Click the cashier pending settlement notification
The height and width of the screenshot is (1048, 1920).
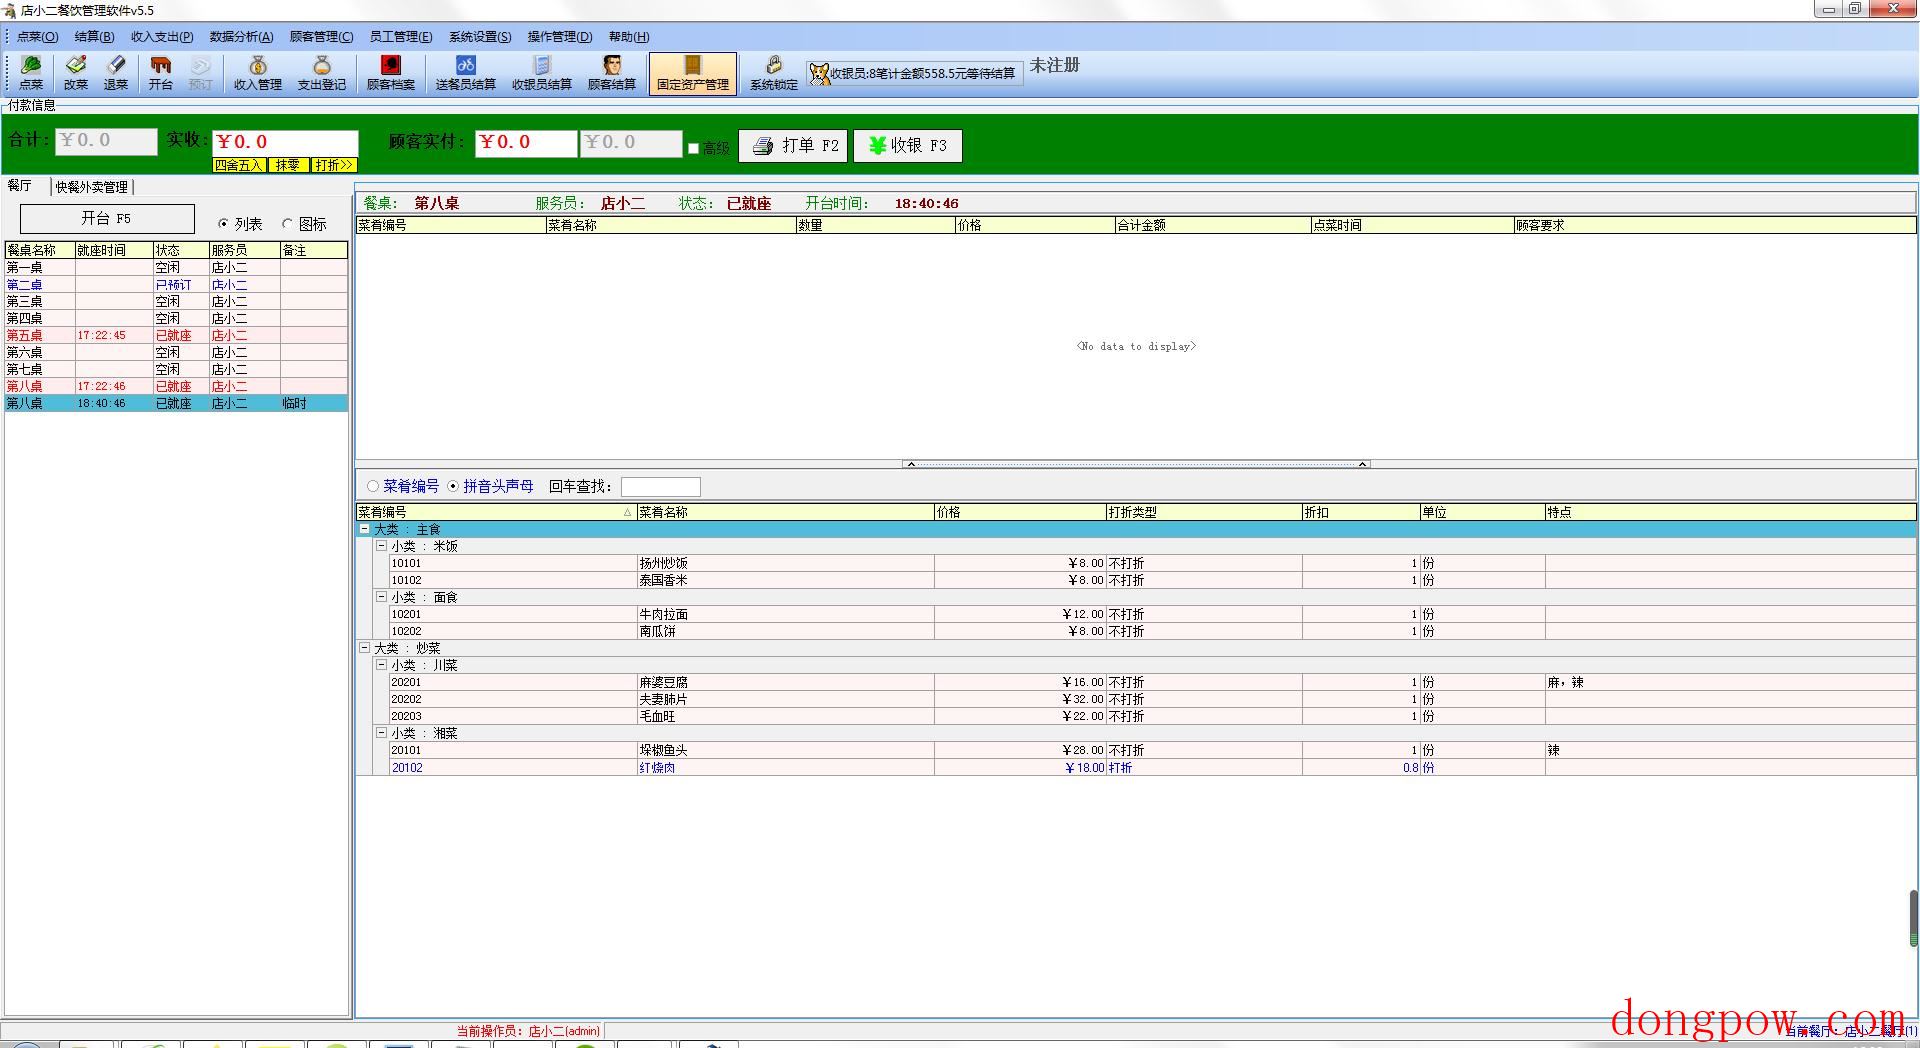(x=914, y=73)
